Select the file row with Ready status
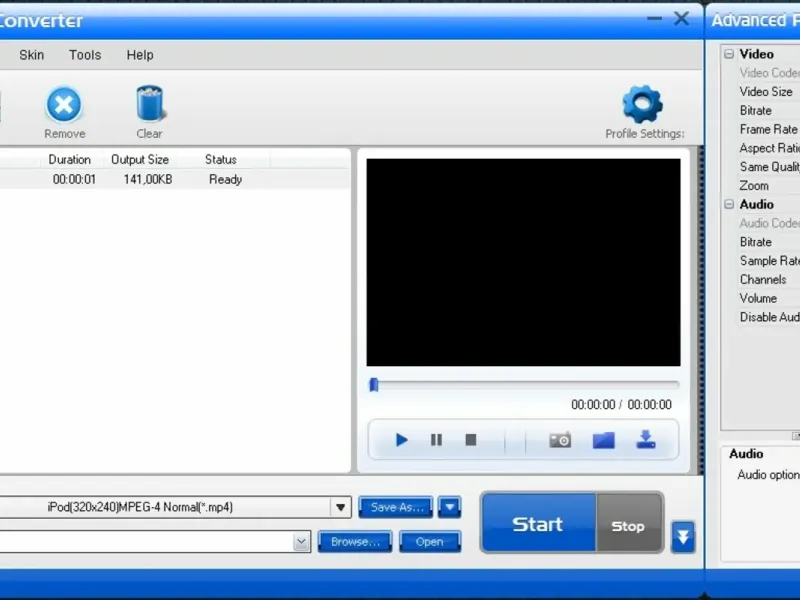Screen dimensions: 800x600 click(x=175, y=180)
